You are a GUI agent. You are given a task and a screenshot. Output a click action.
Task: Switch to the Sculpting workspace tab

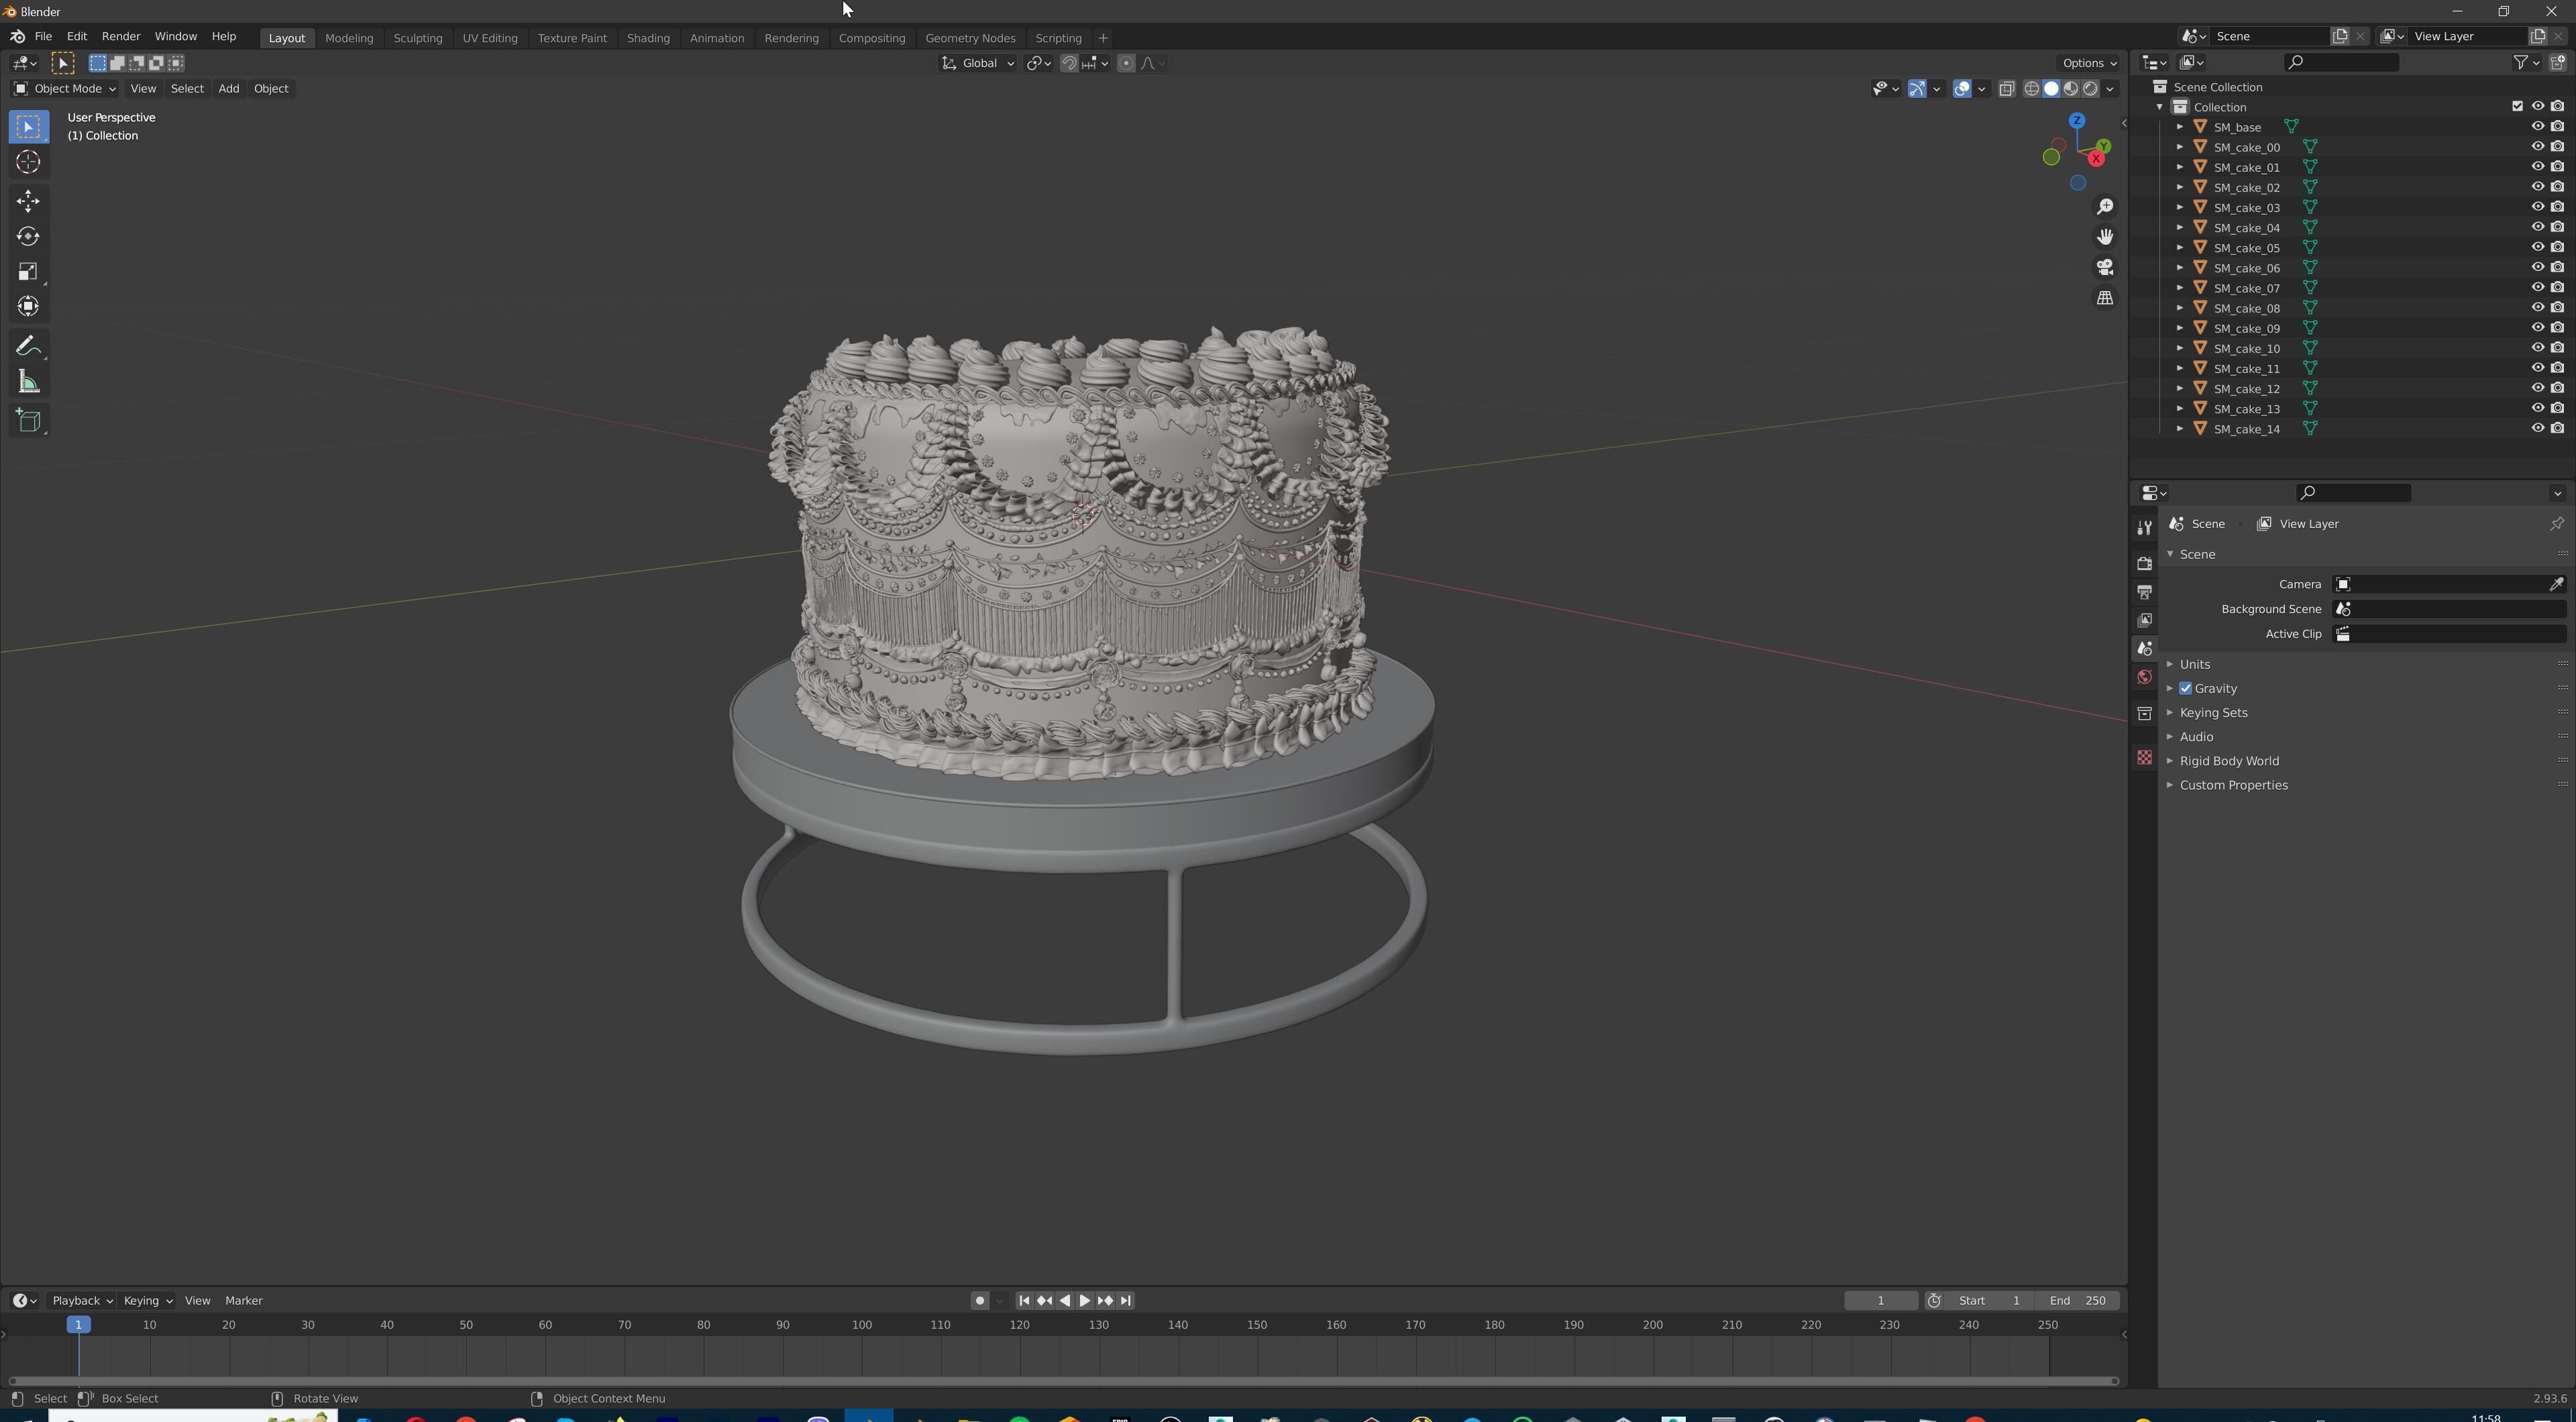[x=417, y=38]
